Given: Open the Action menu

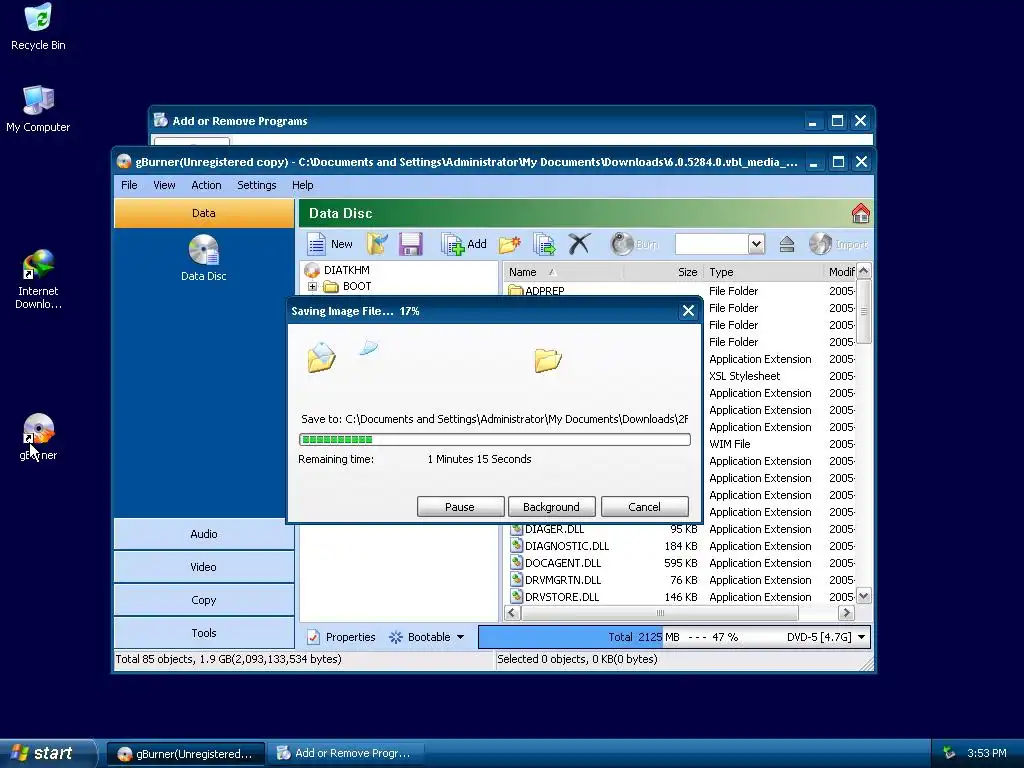Looking at the screenshot, I should point(206,185).
